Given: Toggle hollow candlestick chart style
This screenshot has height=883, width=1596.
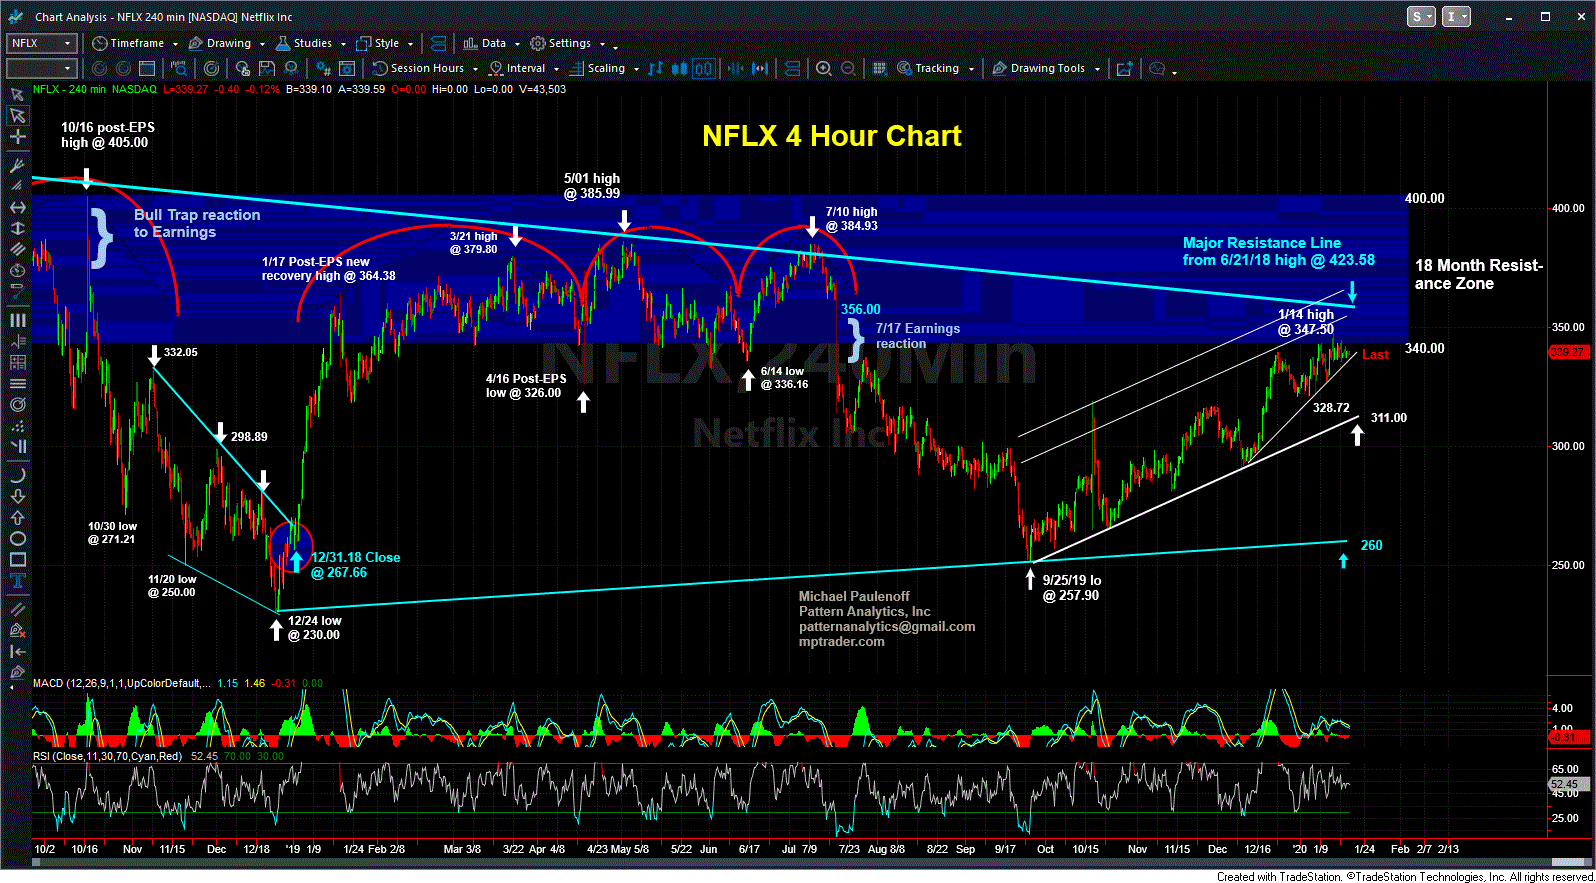Looking at the screenshot, I should click(x=704, y=68).
